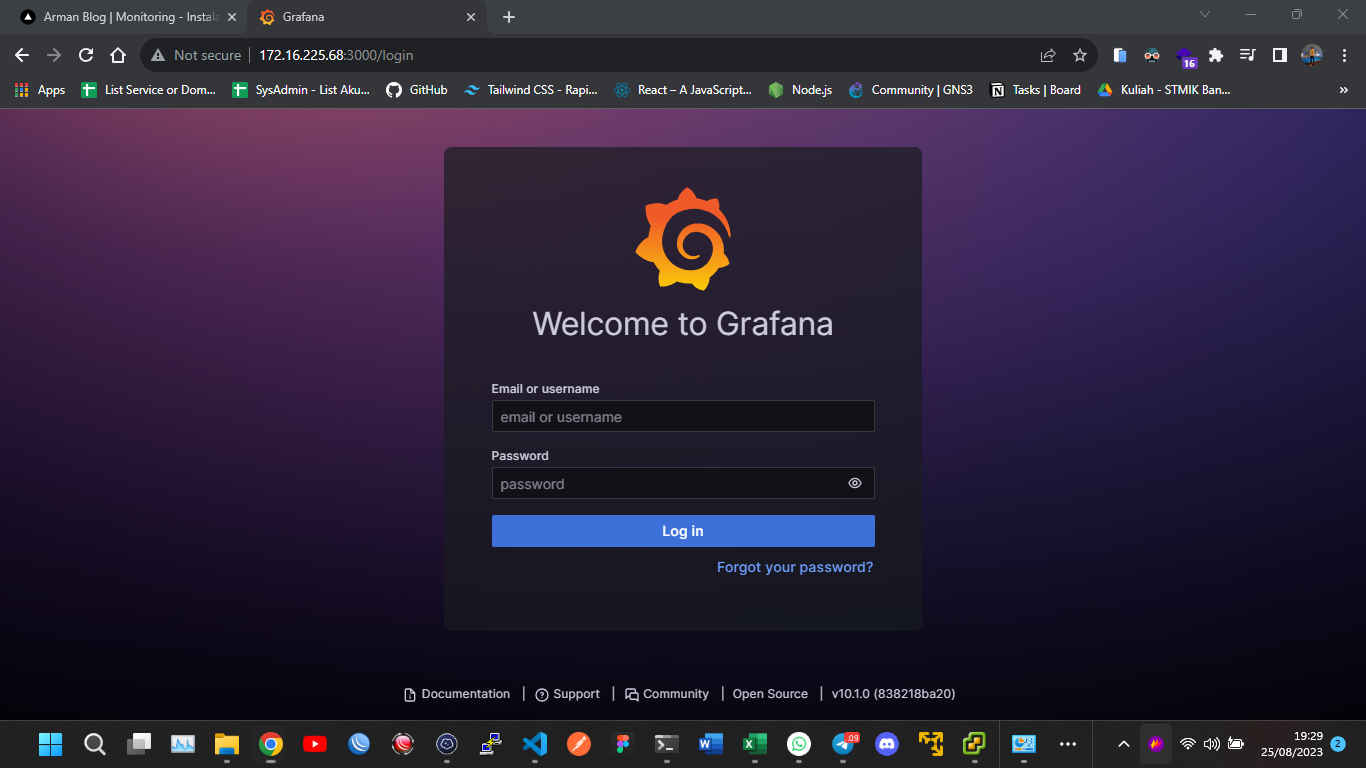
Task: Click the Log in button
Action: coord(683,531)
